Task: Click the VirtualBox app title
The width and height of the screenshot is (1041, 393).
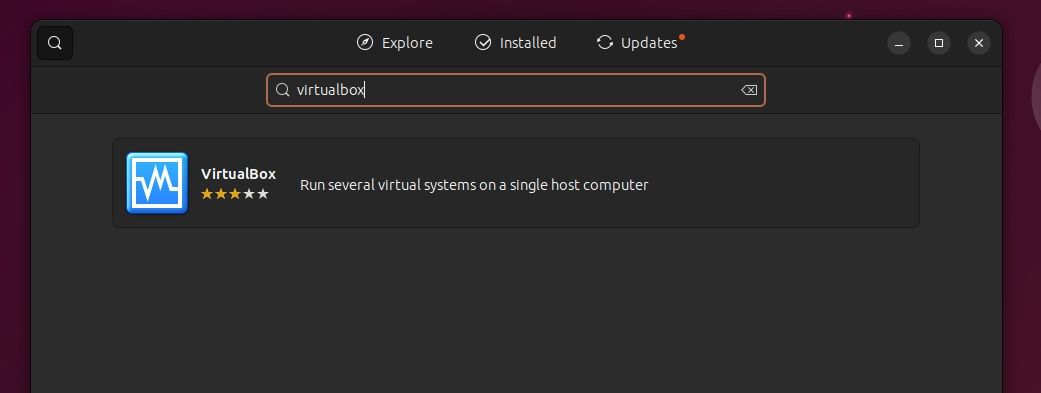Action: [238, 174]
